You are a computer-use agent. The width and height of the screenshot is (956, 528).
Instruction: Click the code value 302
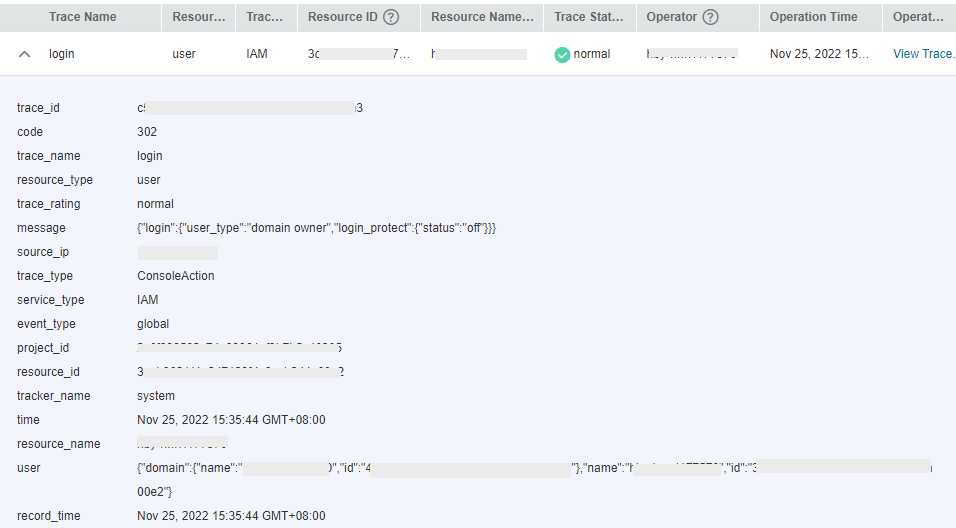tap(147, 132)
